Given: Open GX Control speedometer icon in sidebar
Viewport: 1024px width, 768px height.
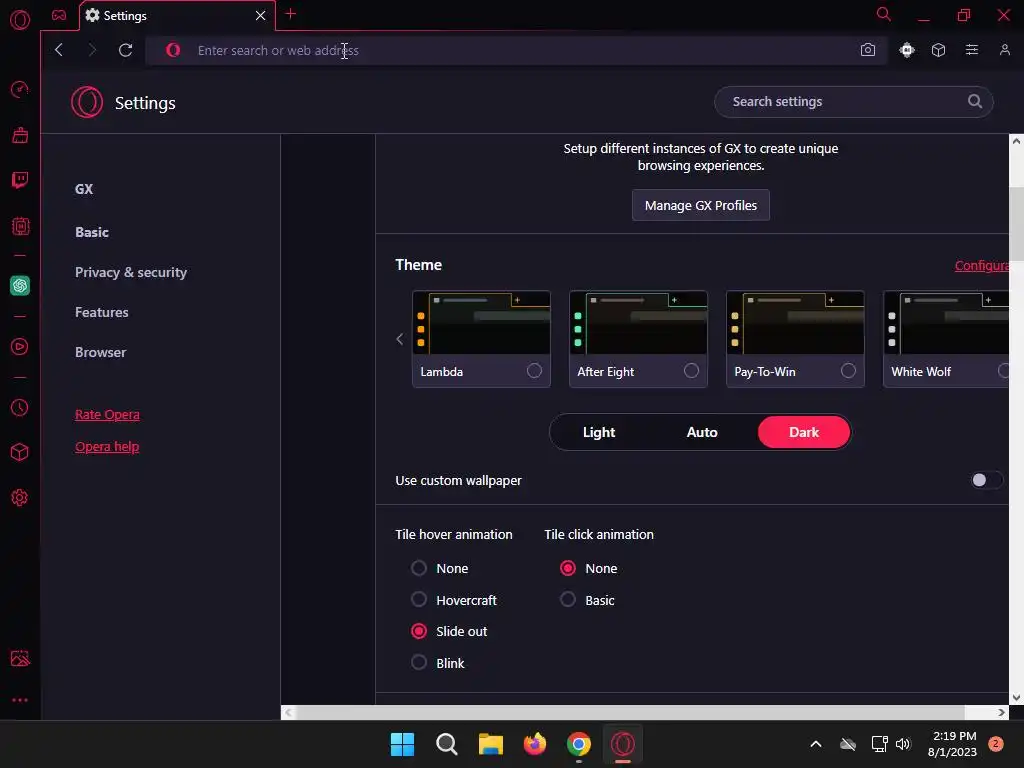Looking at the screenshot, I should tap(20, 89).
